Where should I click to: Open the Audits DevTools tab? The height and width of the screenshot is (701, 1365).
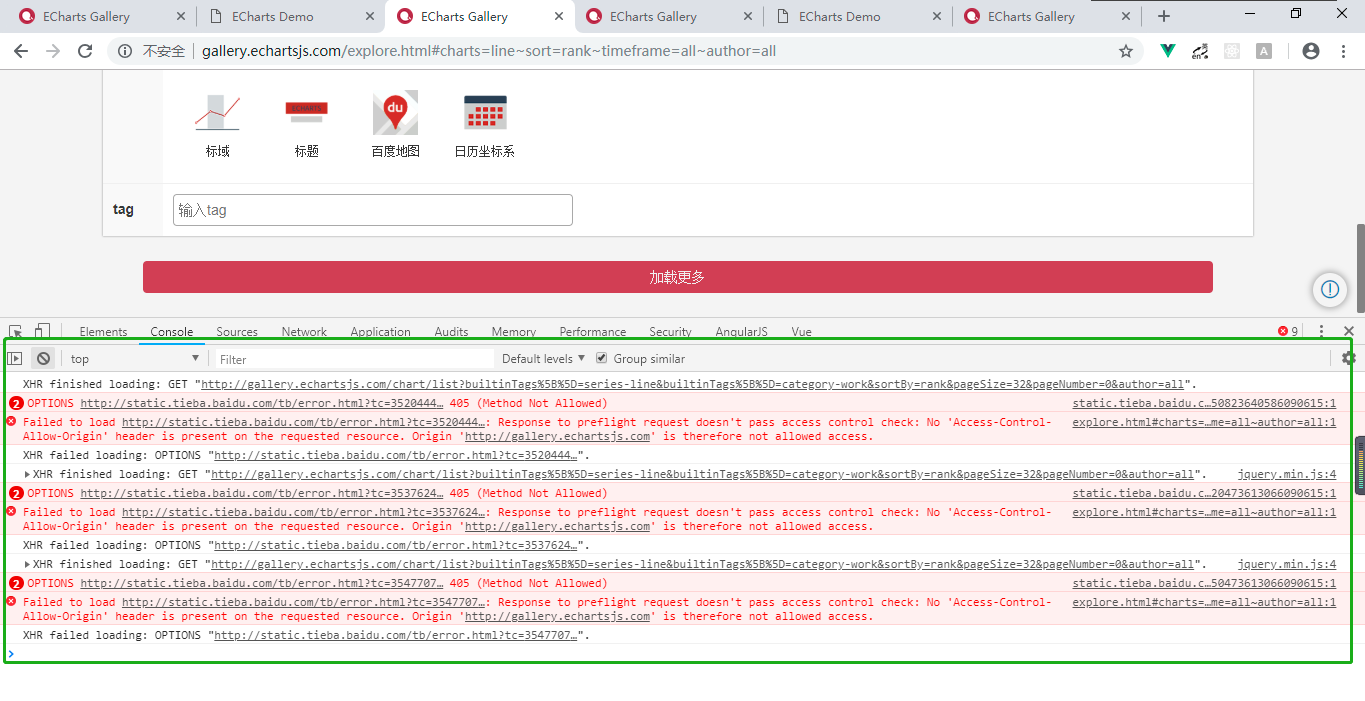pos(451,332)
